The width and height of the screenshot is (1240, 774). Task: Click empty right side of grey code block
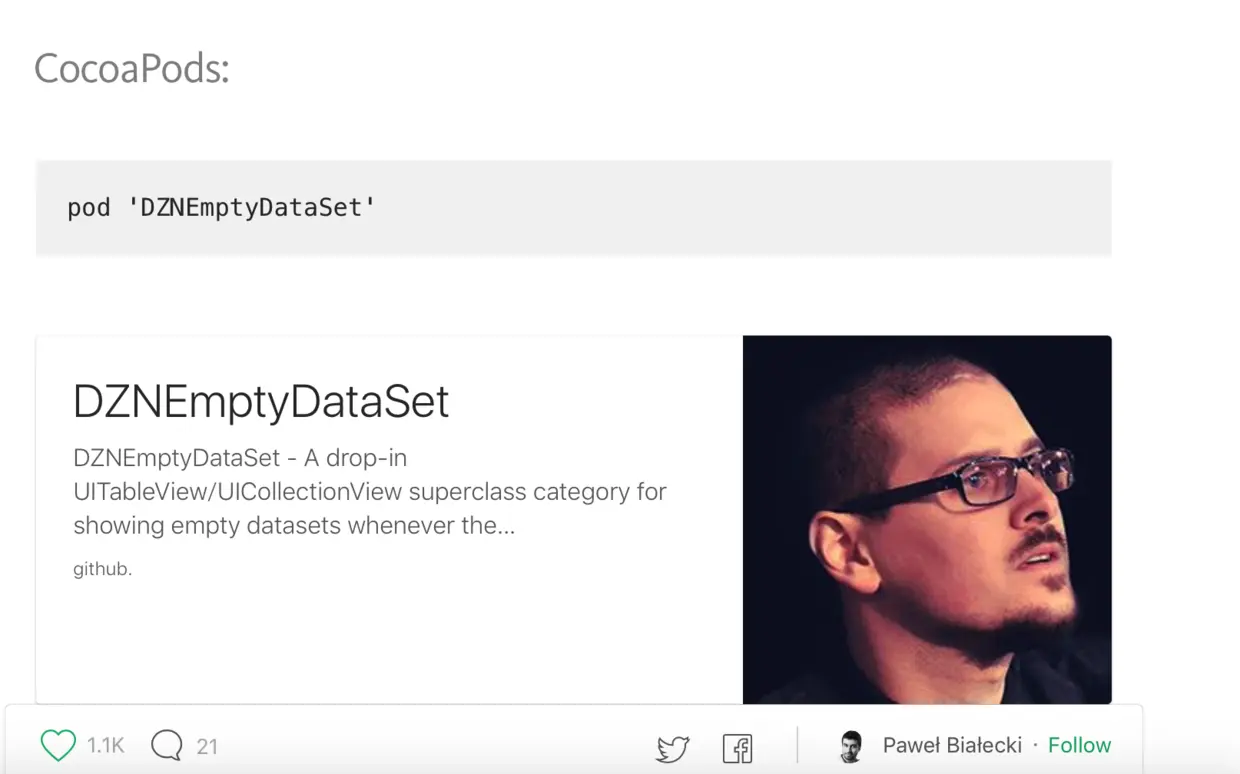click(800, 208)
